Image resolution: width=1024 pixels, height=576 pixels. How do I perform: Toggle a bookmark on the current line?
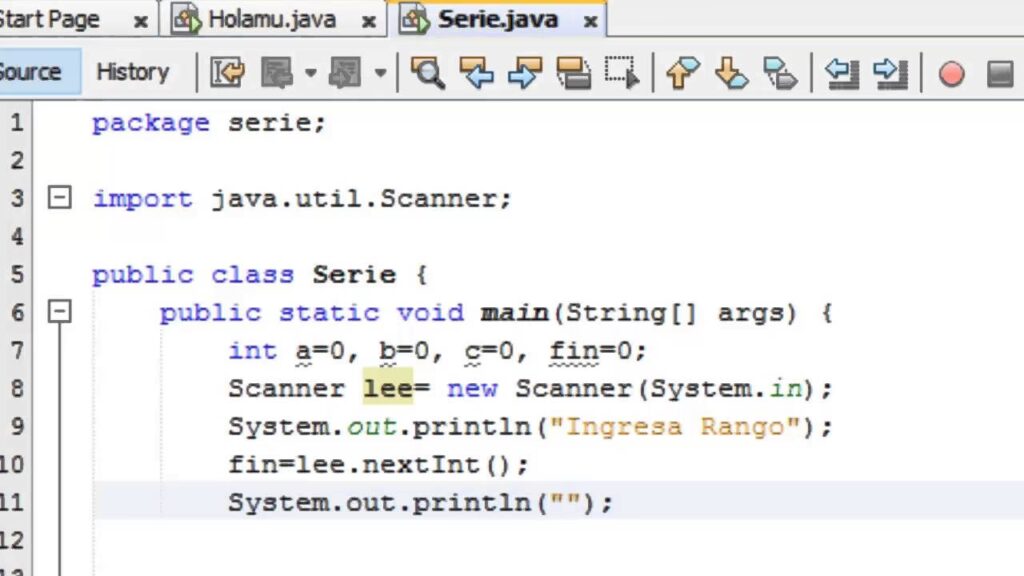[x=780, y=73]
